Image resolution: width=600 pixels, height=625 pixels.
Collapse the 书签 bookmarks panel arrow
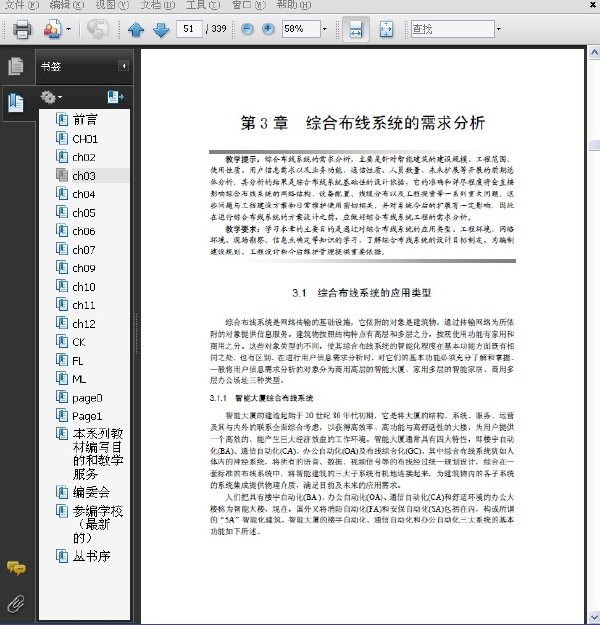tap(124, 66)
